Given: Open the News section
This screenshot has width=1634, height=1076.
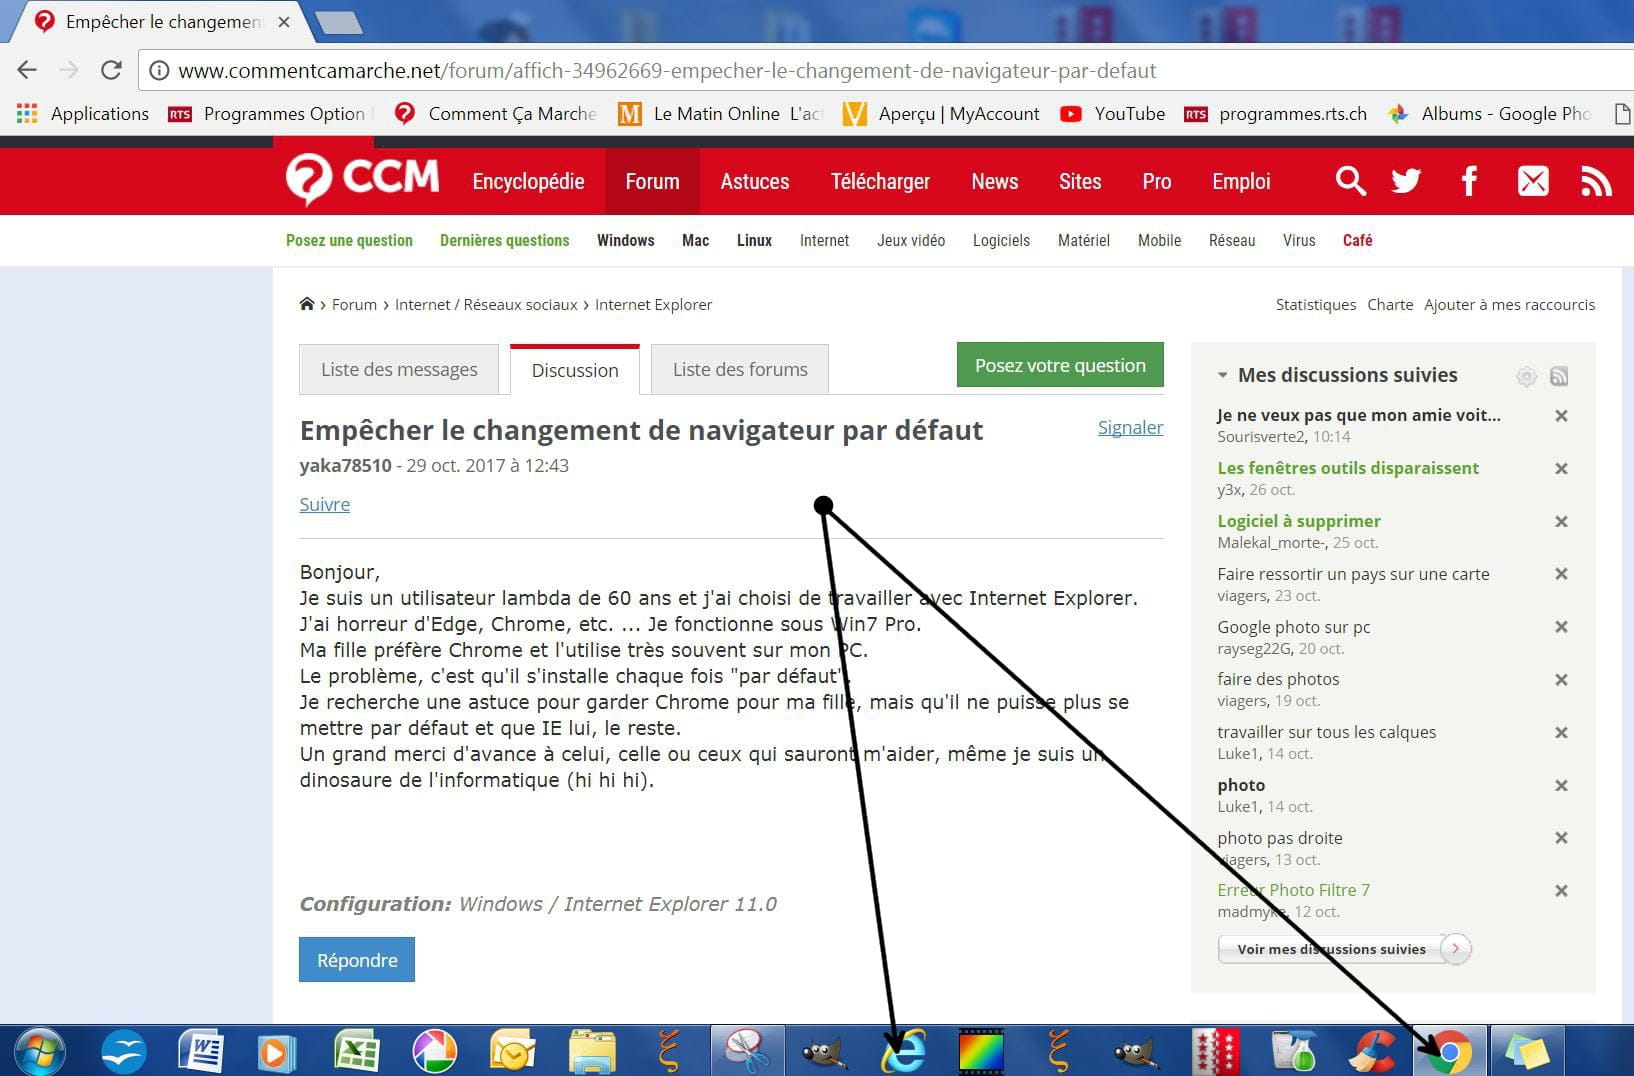Looking at the screenshot, I should click(995, 181).
